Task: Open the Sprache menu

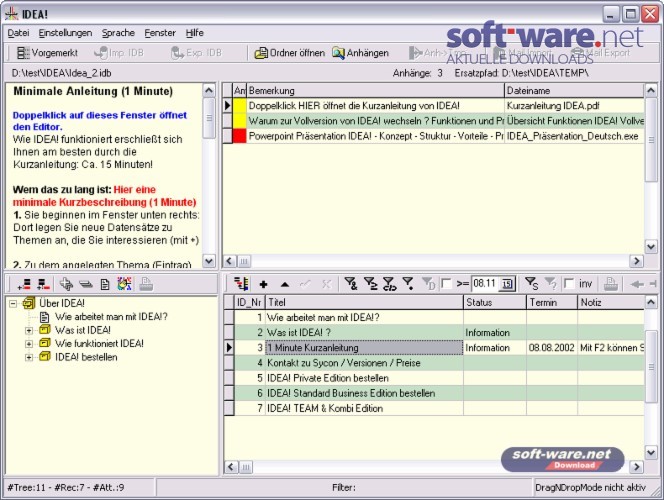Action: coord(118,33)
